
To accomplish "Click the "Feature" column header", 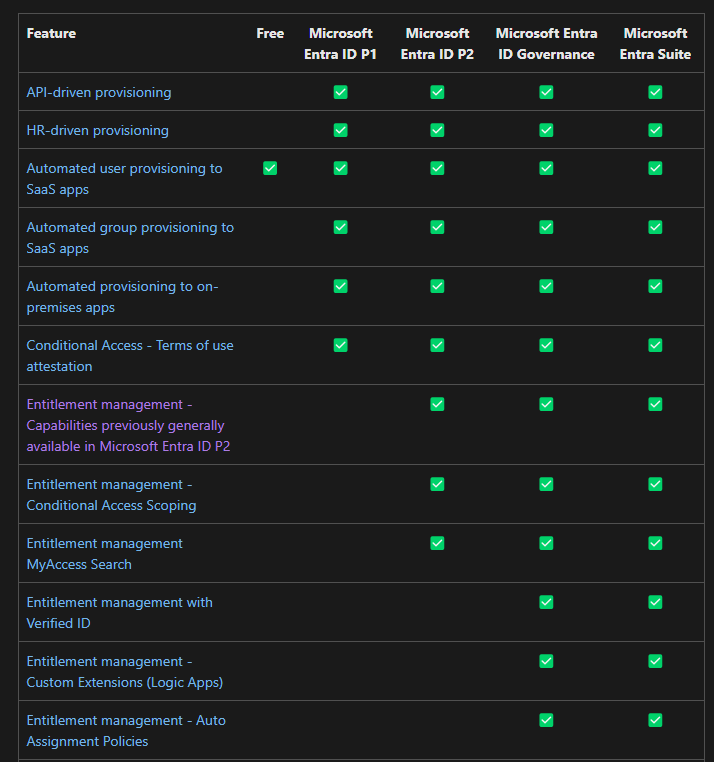I will 51,34.
